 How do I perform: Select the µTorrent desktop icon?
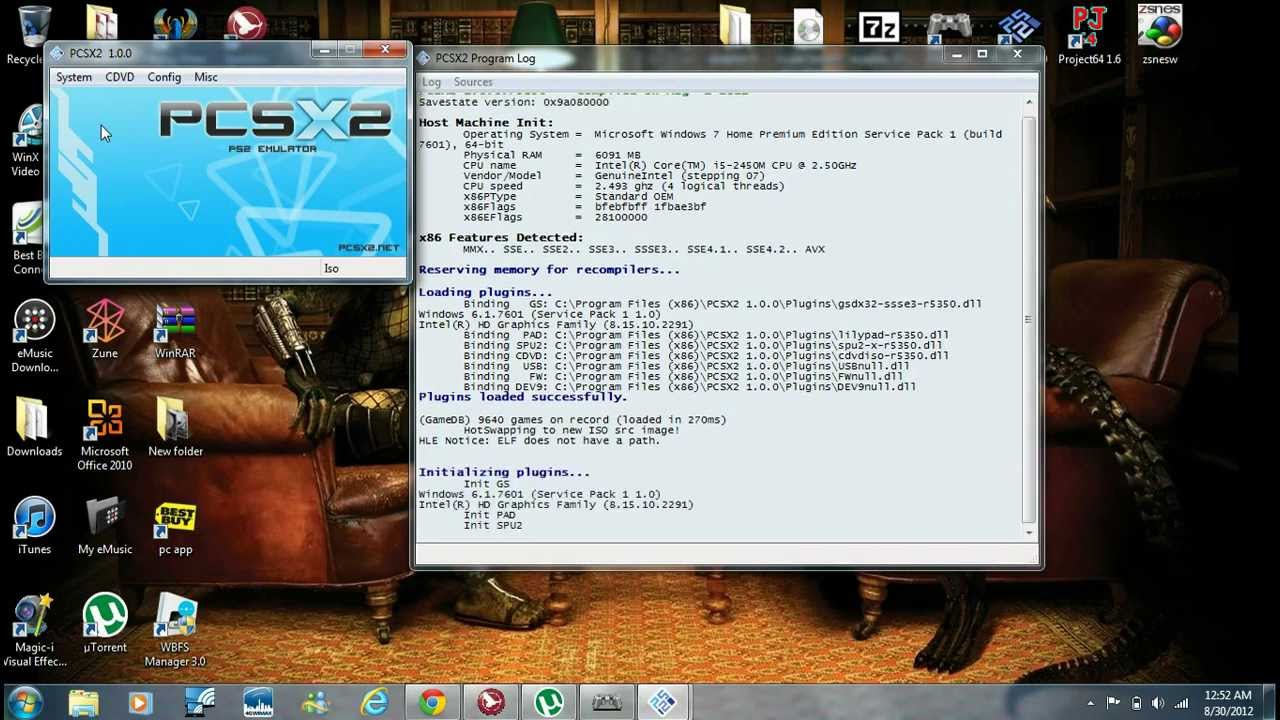[x=105, y=624]
